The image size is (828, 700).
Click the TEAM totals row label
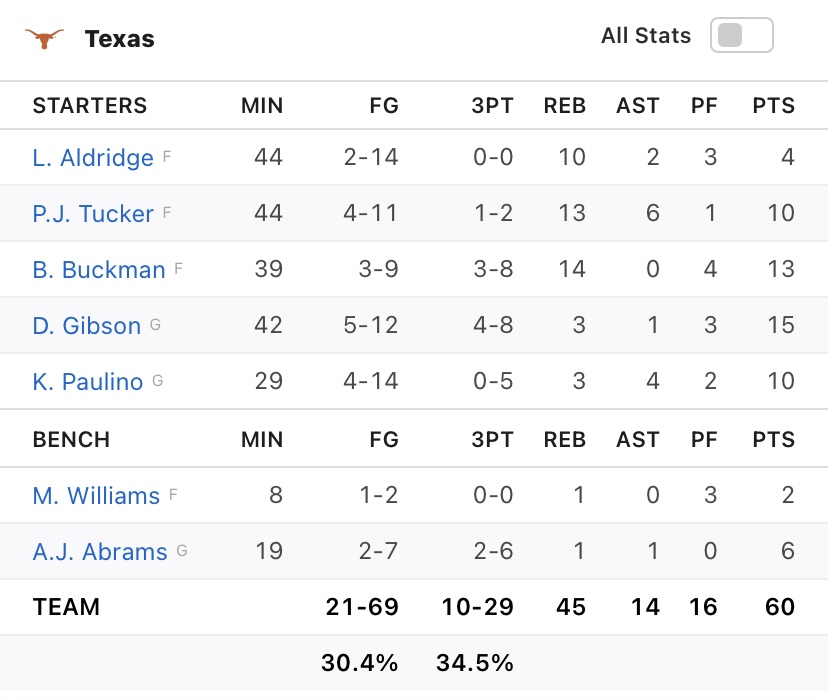[x=66, y=607]
